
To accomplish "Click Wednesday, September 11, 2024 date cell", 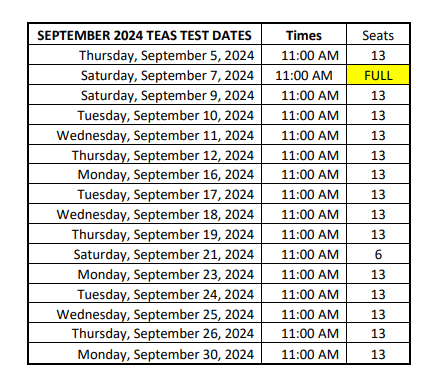I will (145, 135).
